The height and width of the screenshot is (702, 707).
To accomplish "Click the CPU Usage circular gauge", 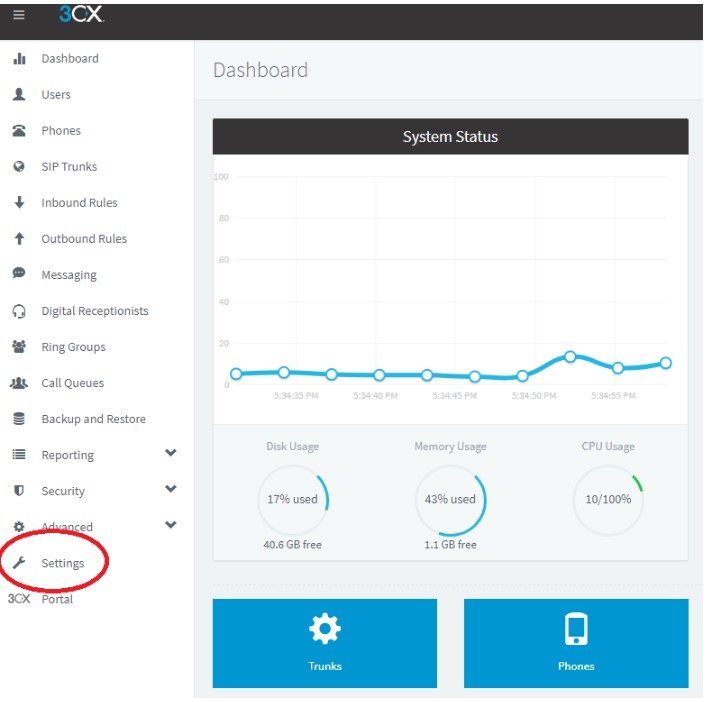I will [x=608, y=499].
